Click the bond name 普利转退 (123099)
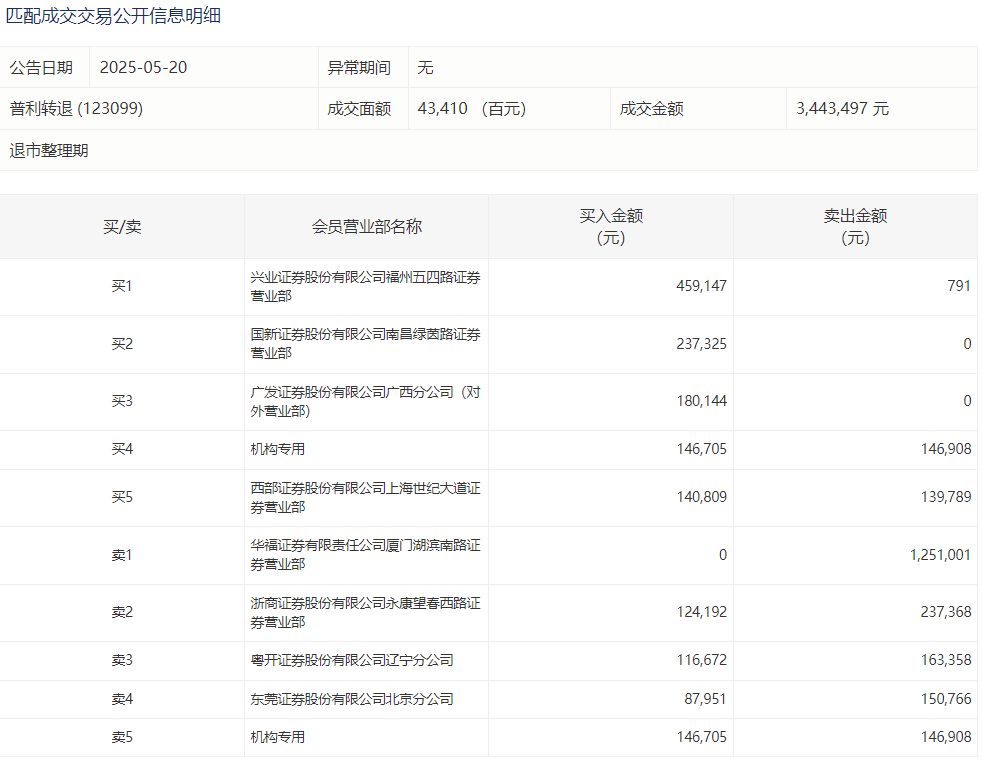The image size is (982, 762). pos(76,109)
